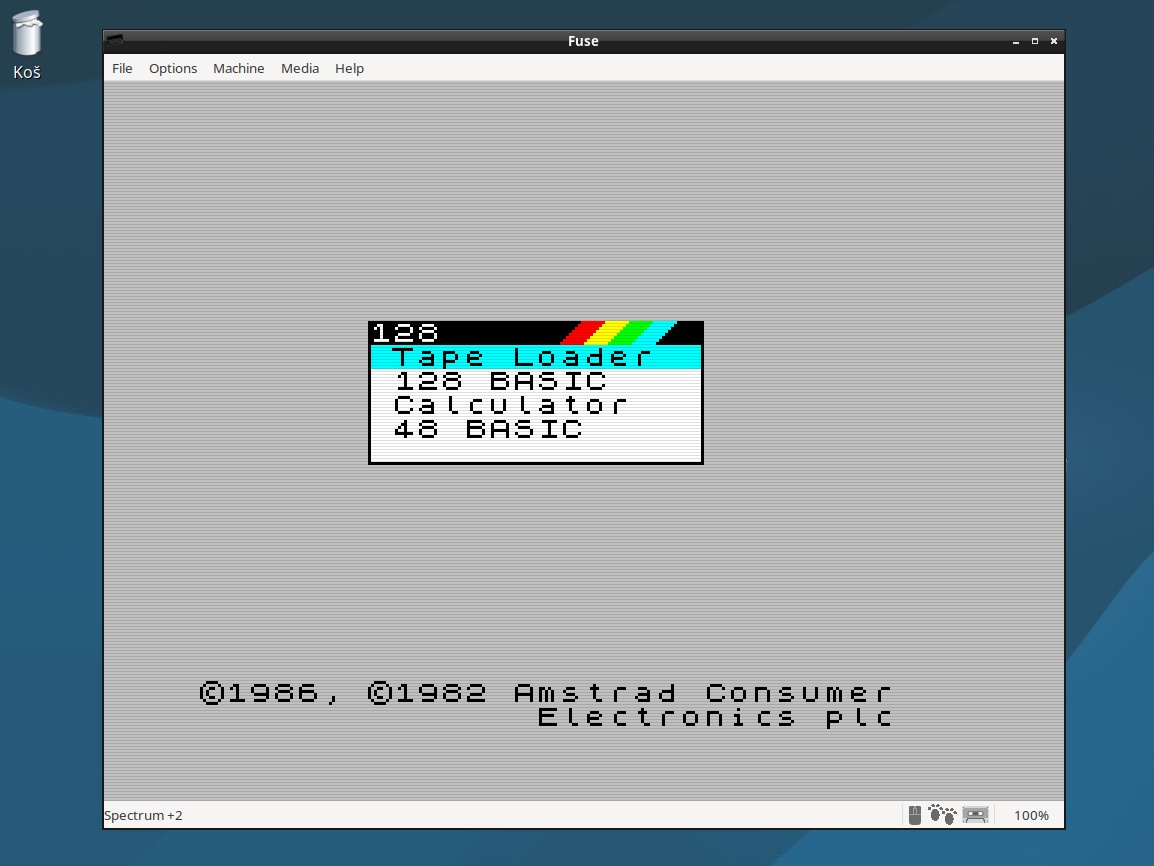1154x866 pixels.
Task: Open the Options menu
Action: [173, 68]
